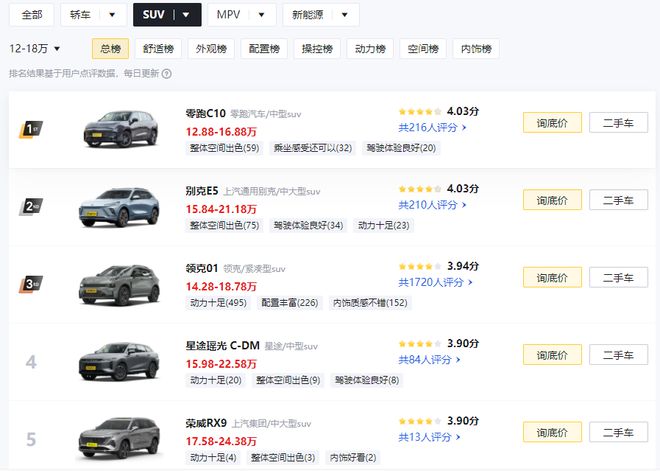Open the MPV dropdown arrow

point(261,15)
